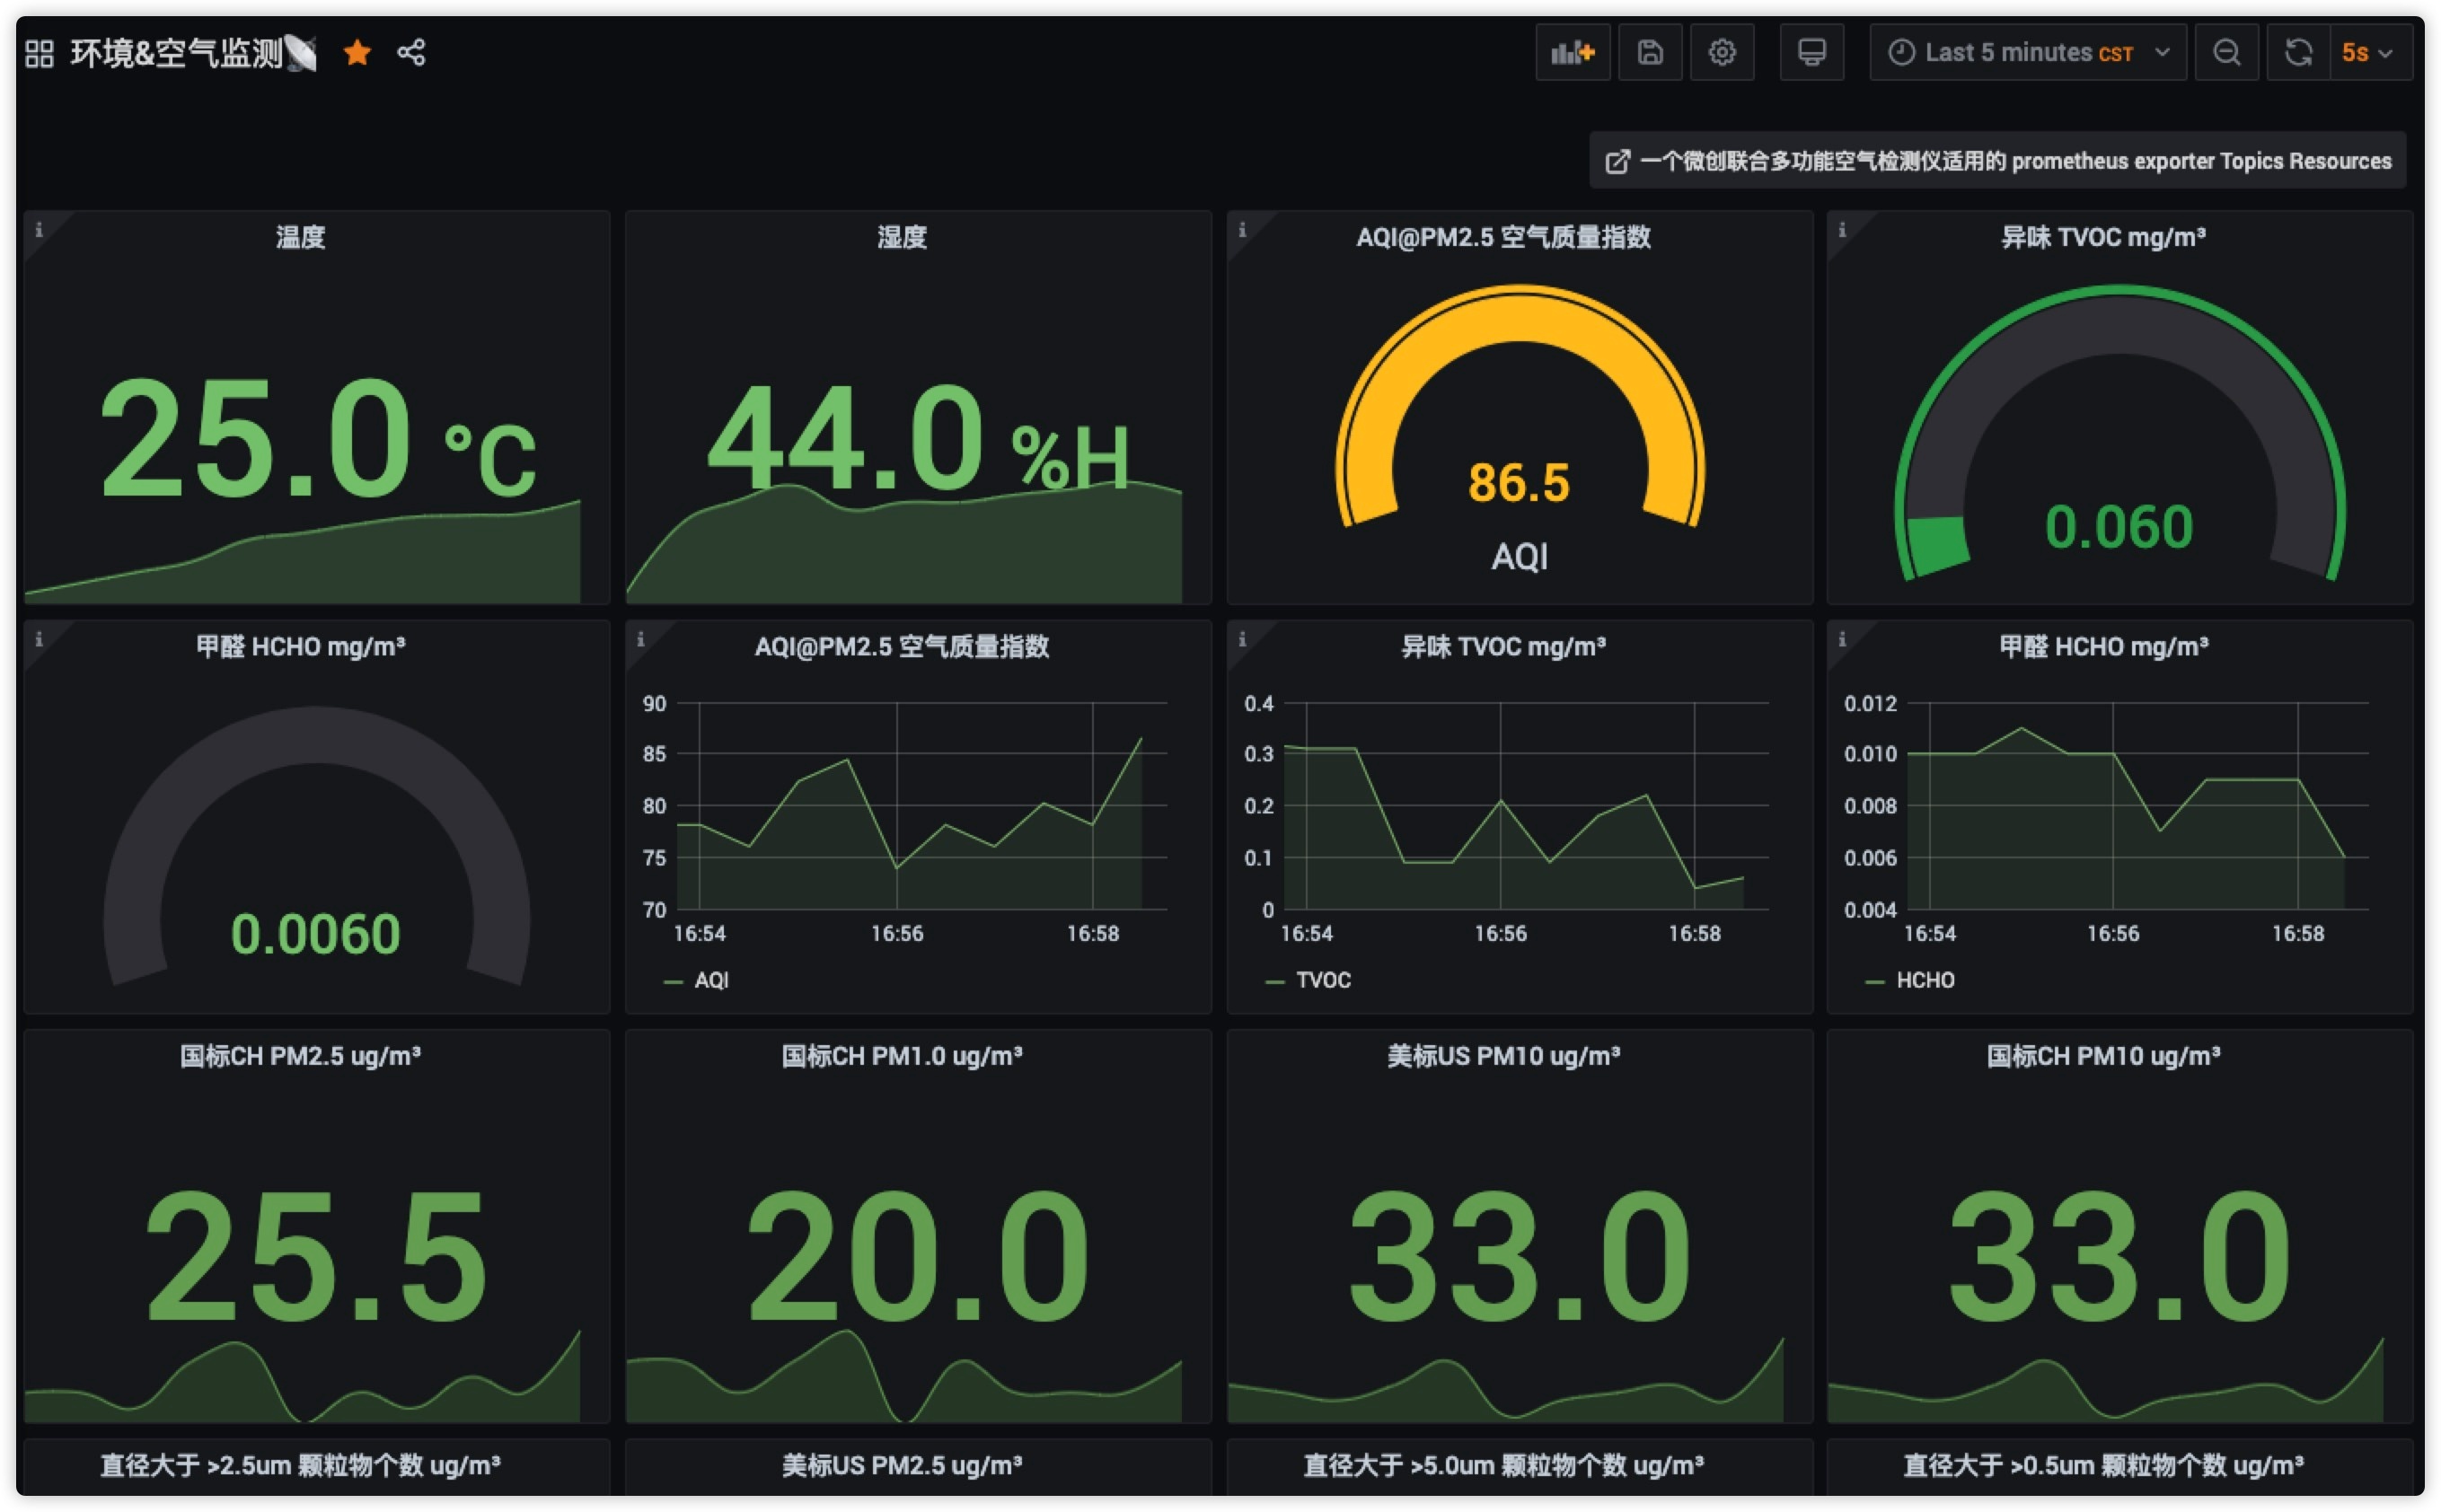Open the 直径大于 >0.5um panel title menu
The height and width of the screenshot is (1512, 2441).
[x=2104, y=1466]
